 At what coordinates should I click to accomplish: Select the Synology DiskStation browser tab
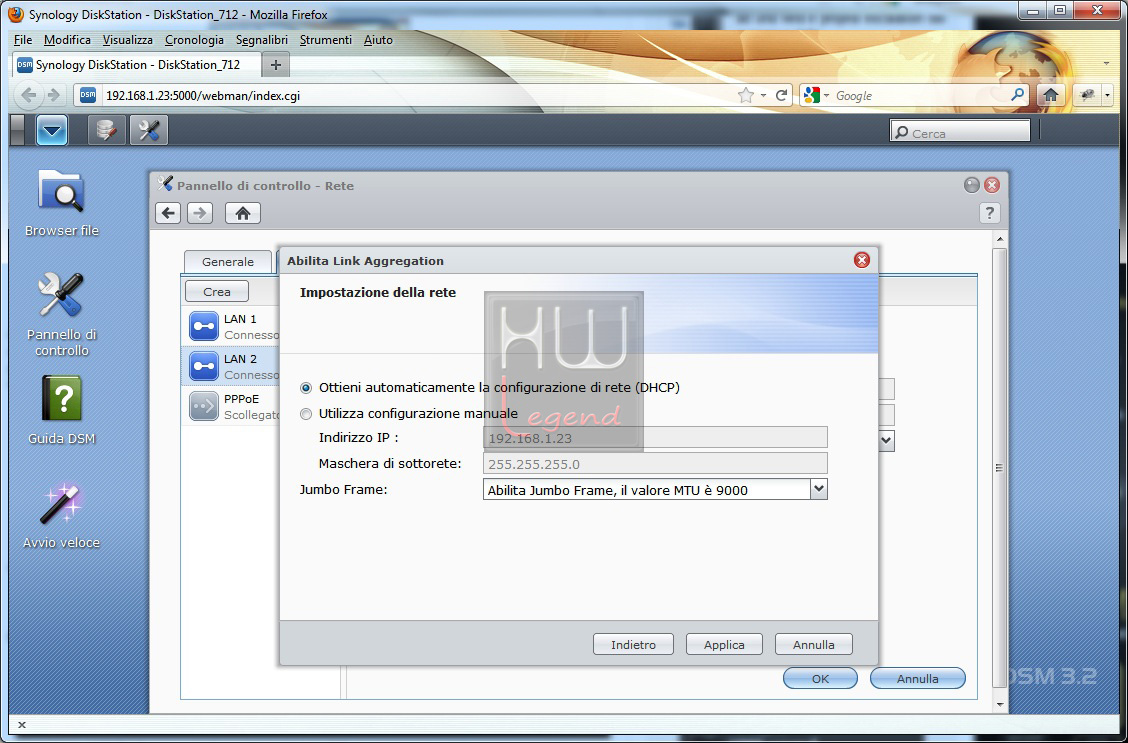pyautogui.click(x=137, y=65)
